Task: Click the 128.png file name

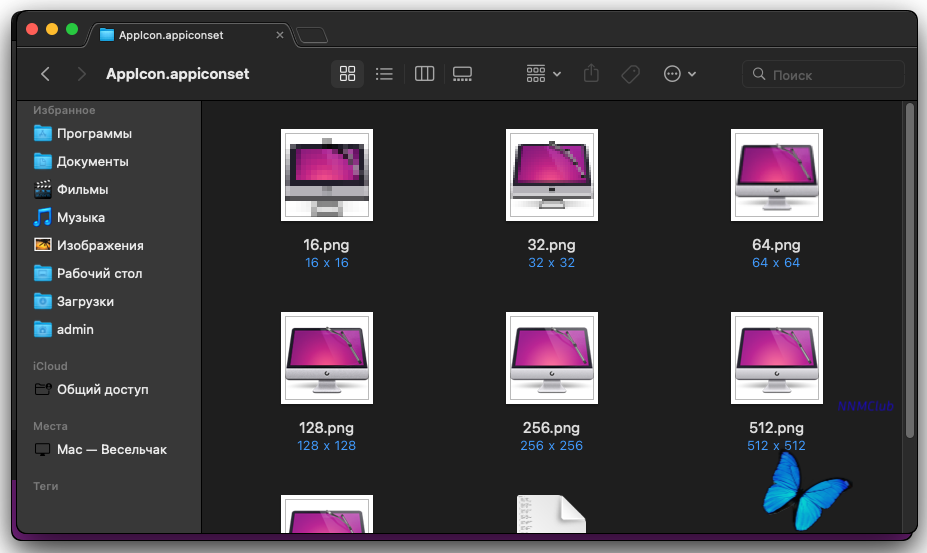Action: point(326,428)
